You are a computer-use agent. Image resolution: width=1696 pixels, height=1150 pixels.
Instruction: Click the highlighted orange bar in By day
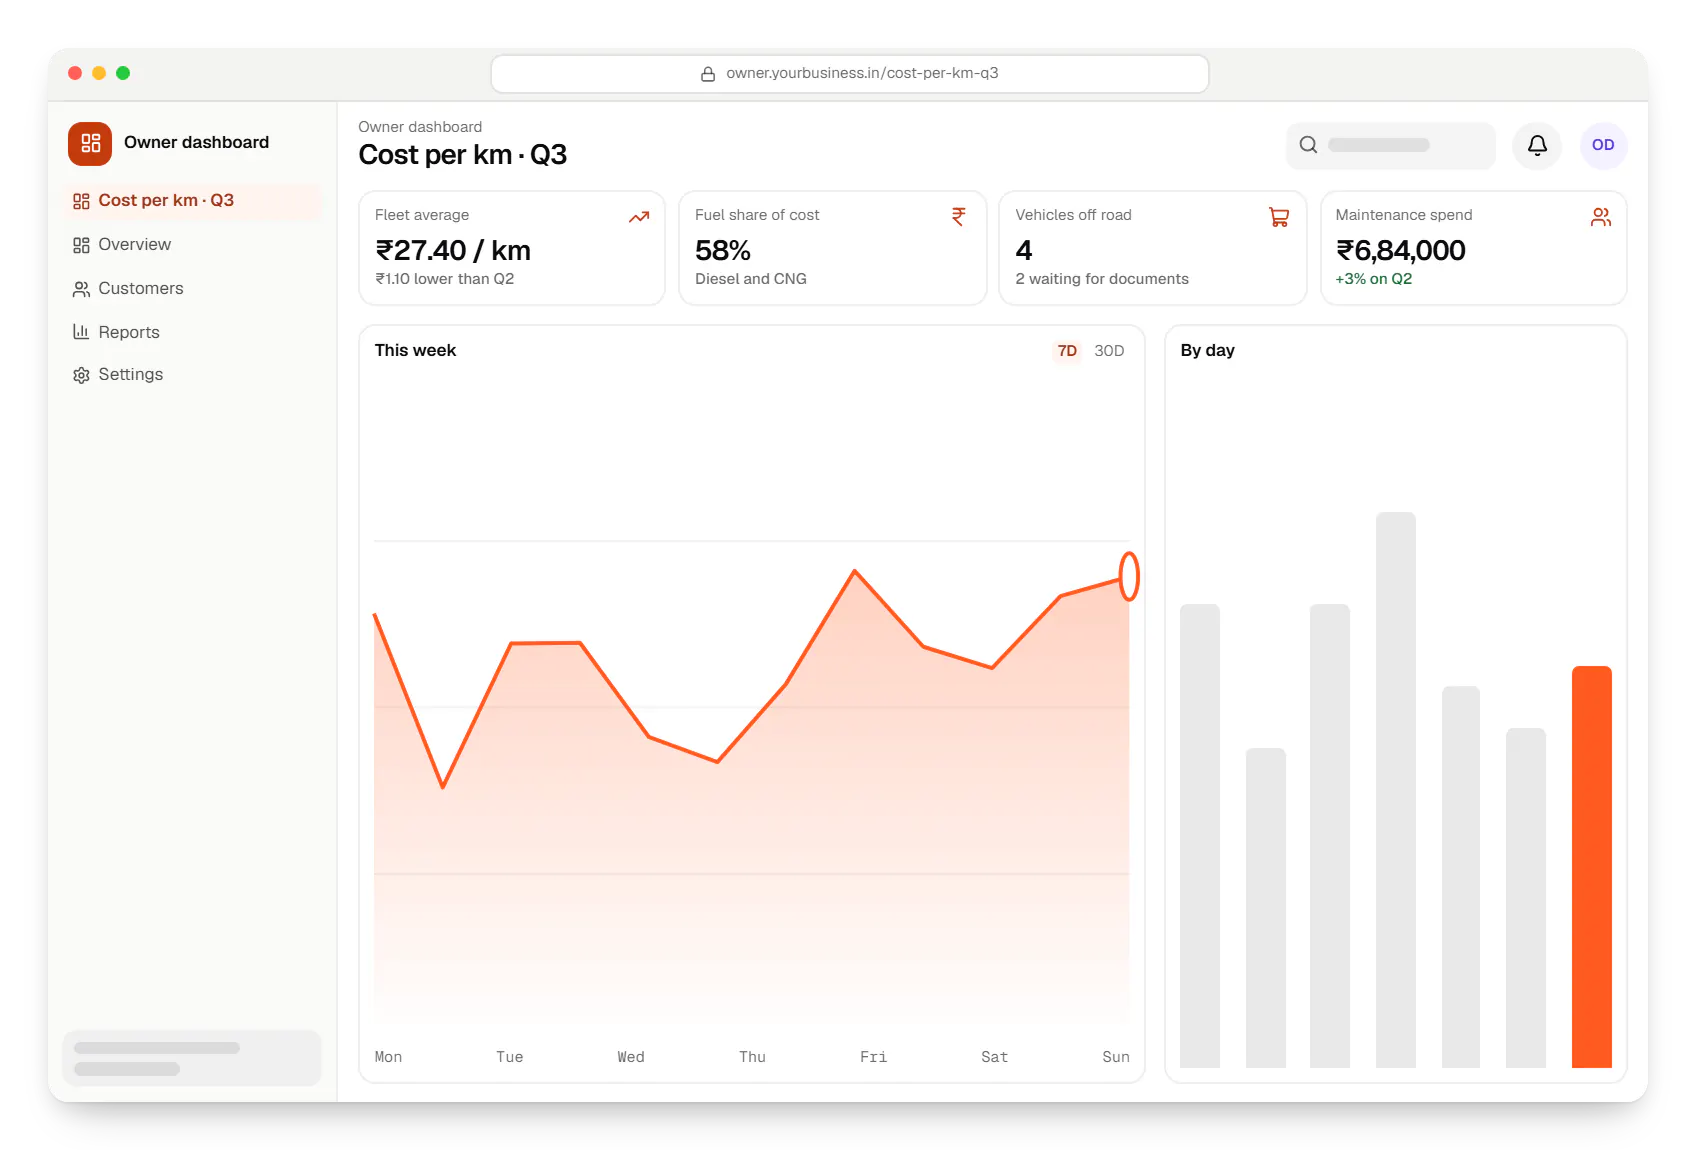click(x=1591, y=867)
